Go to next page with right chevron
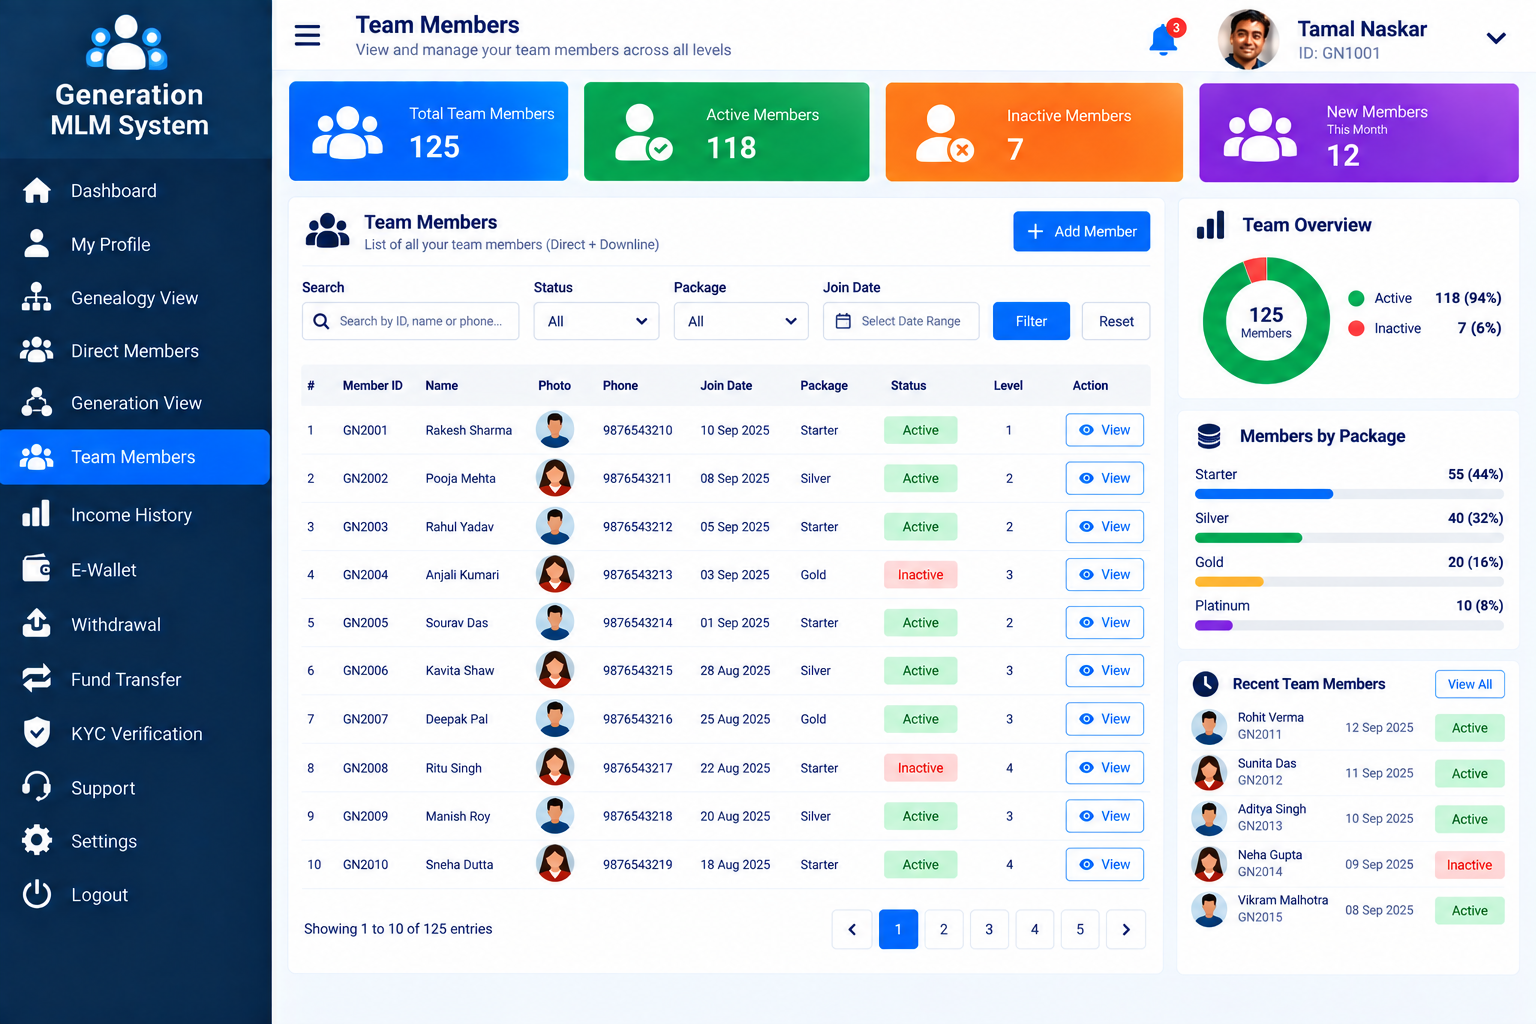The width and height of the screenshot is (1536, 1024). tap(1126, 929)
